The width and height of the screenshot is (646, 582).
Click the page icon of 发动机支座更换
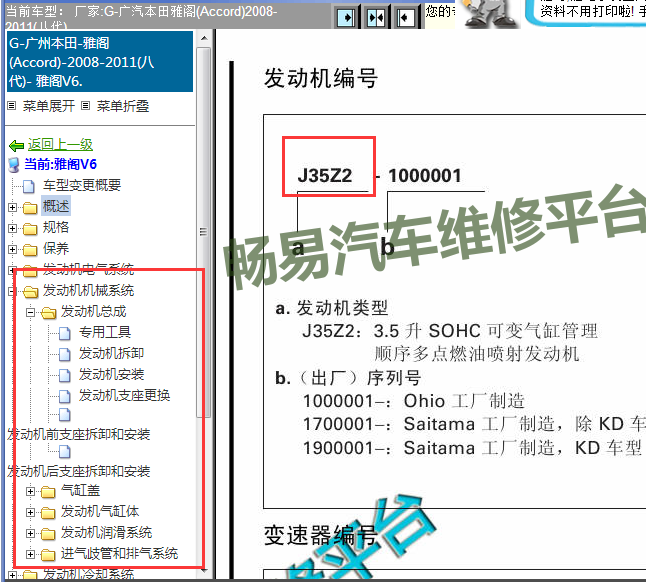[65, 396]
